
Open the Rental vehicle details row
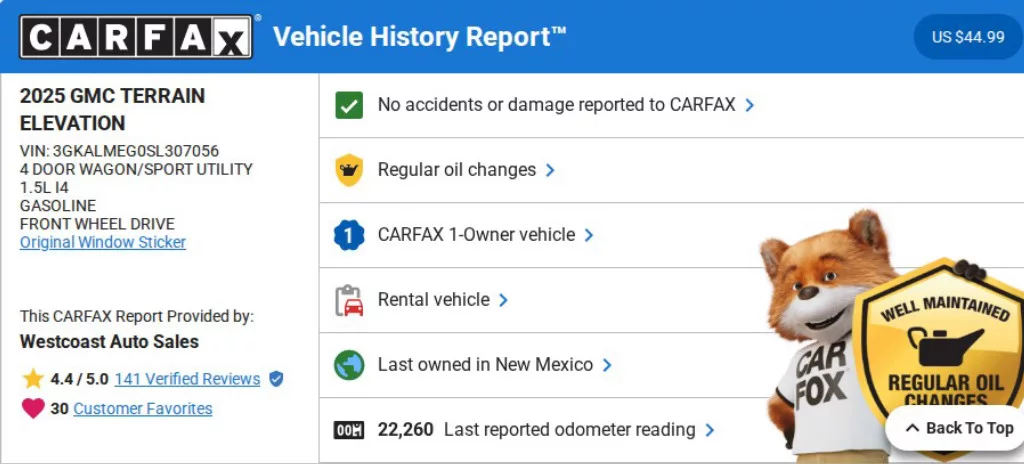click(433, 300)
